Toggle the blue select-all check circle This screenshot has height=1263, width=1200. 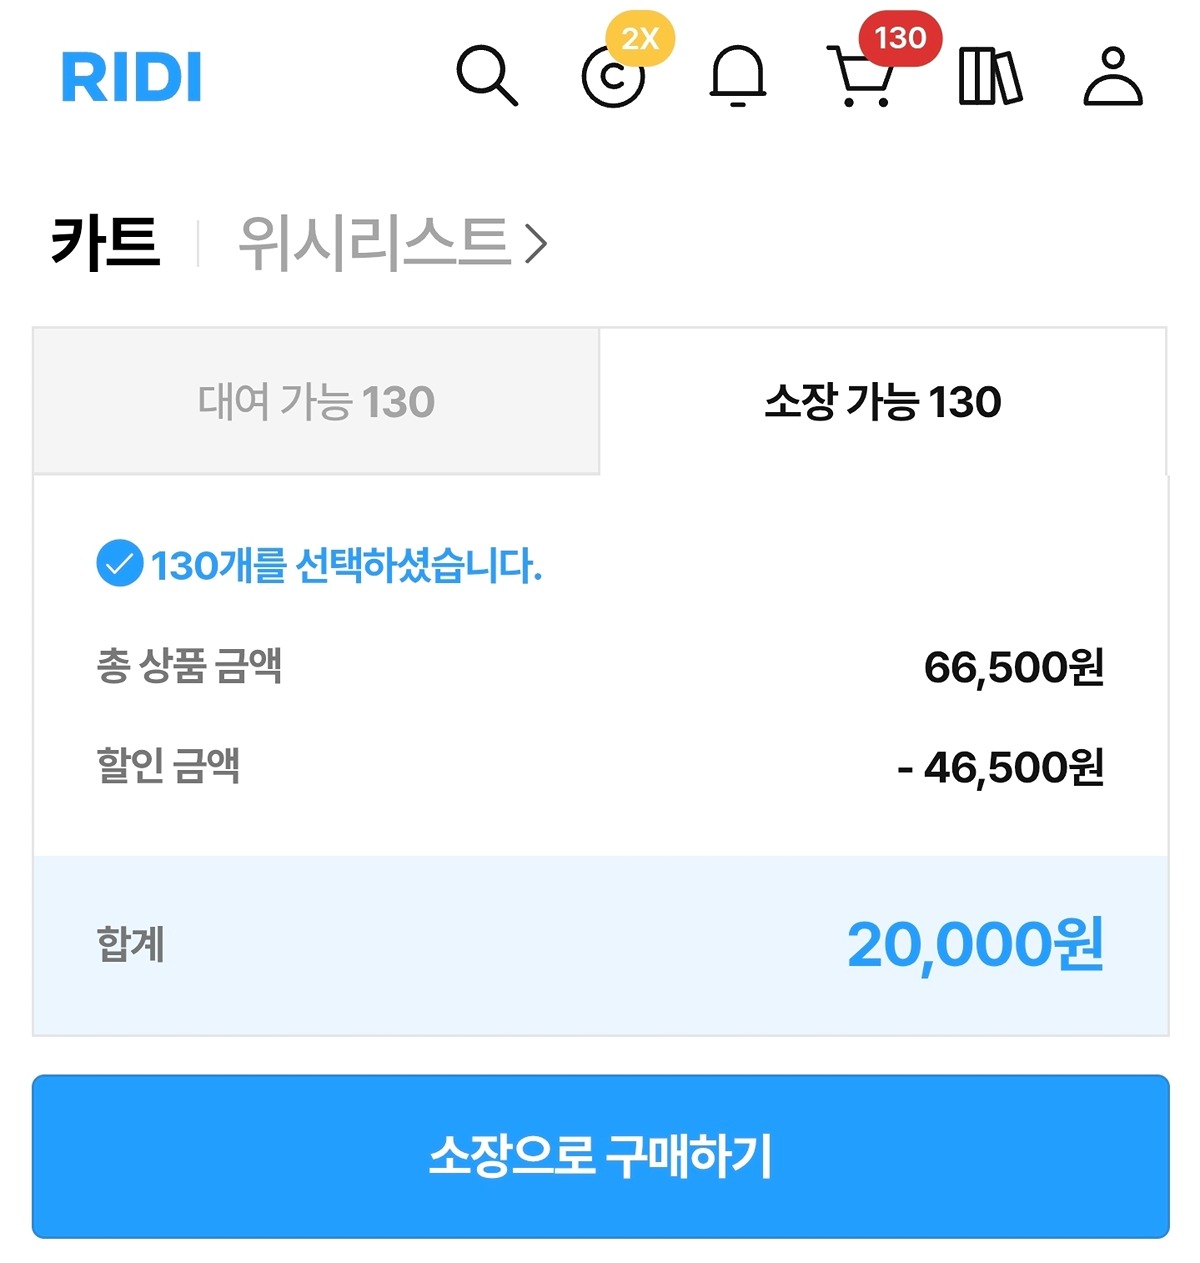[x=119, y=564]
